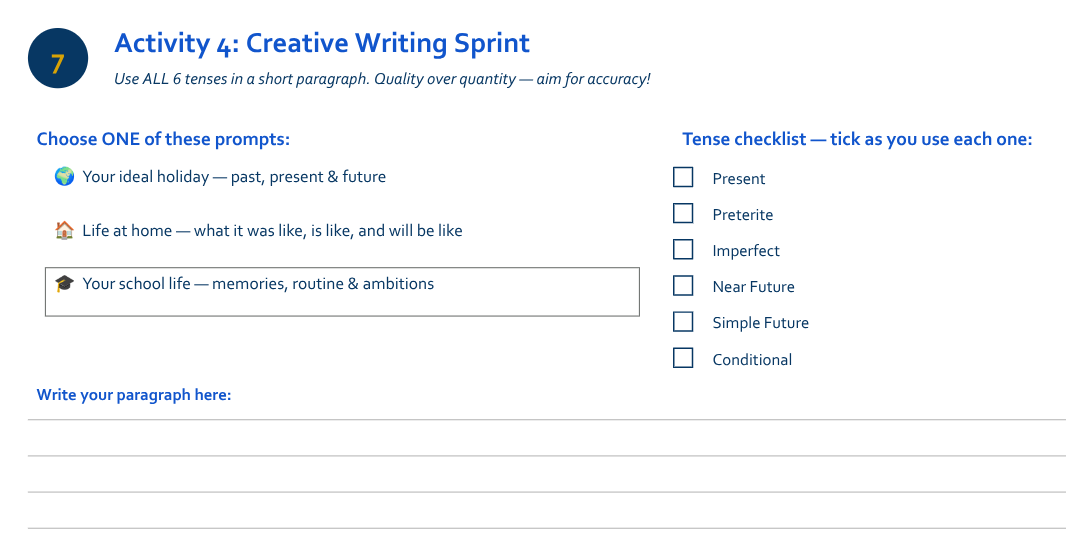This screenshot has width=1066, height=536.
Task: Click the numbered circle badge 7
Action: [x=58, y=58]
